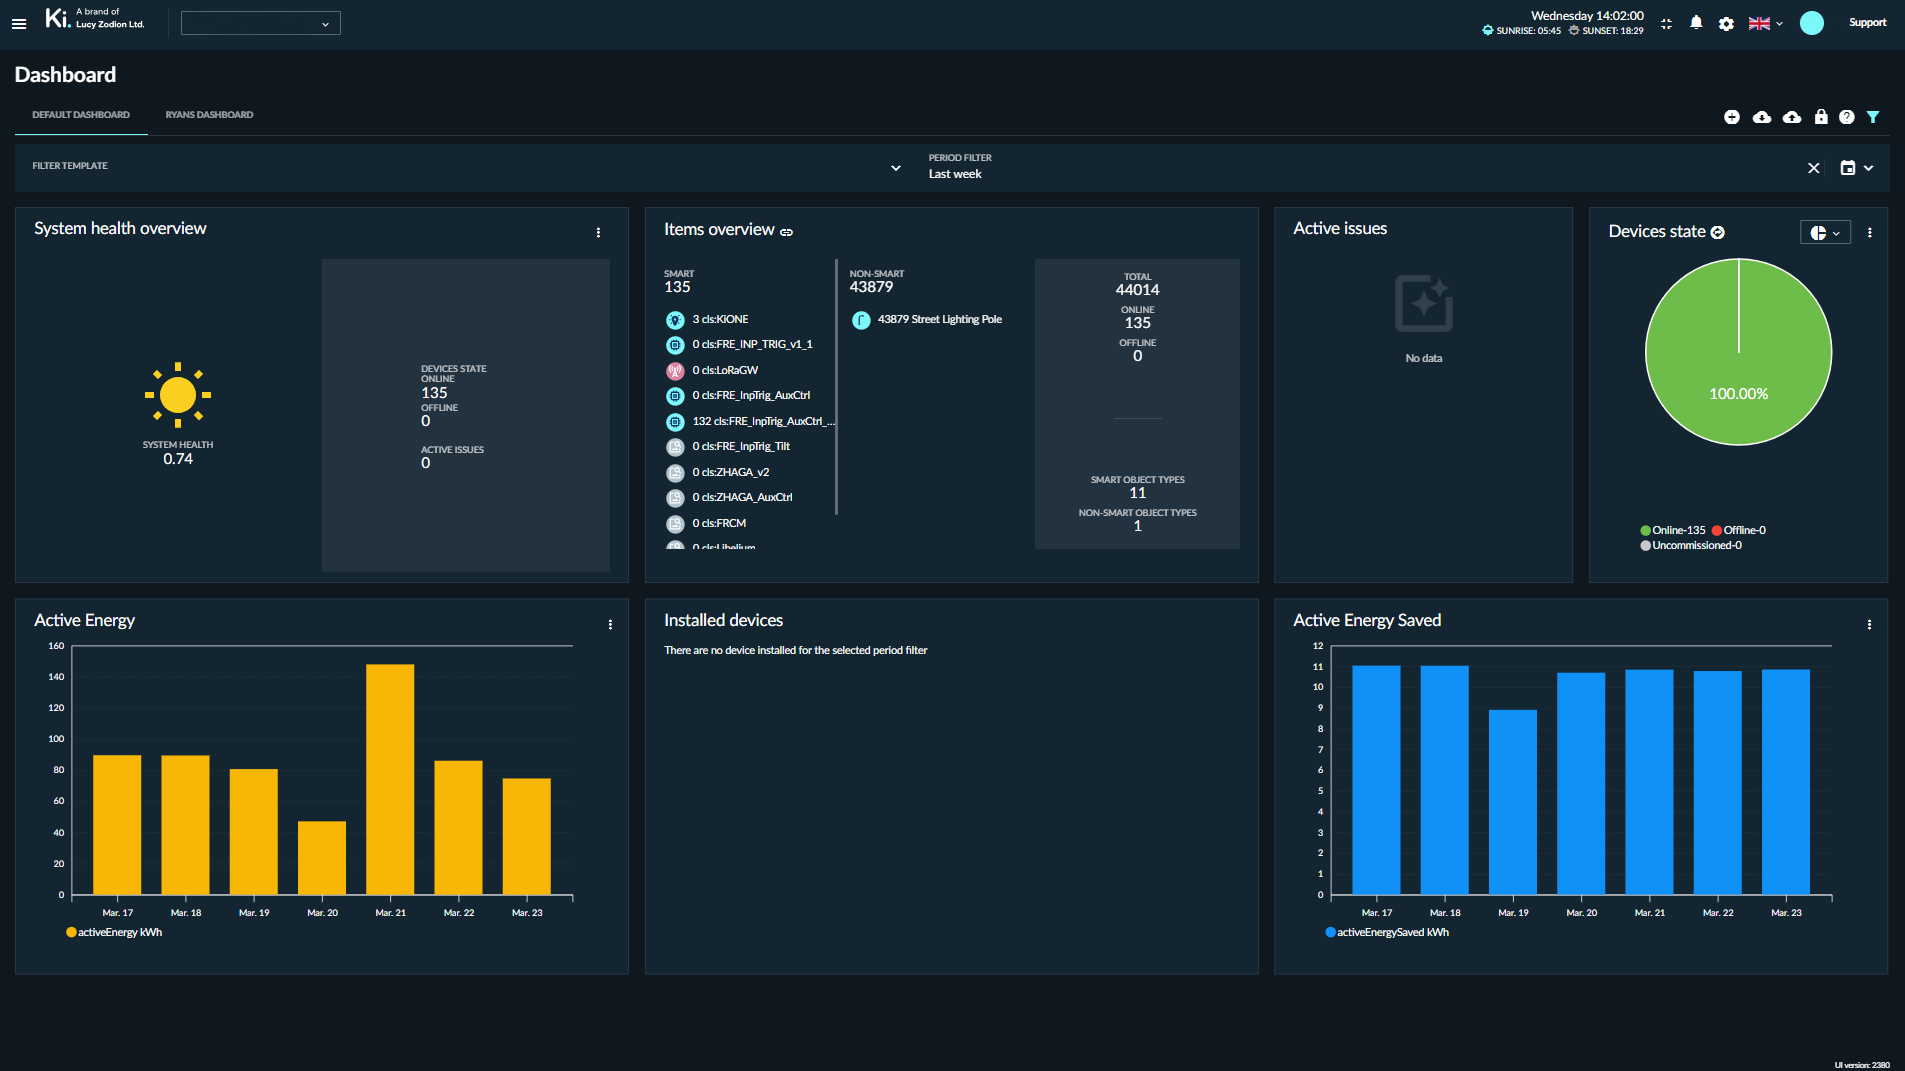Click the cloud upload icon
The width and height of the screenshot is (1905, 1071).
(1792, 117)
